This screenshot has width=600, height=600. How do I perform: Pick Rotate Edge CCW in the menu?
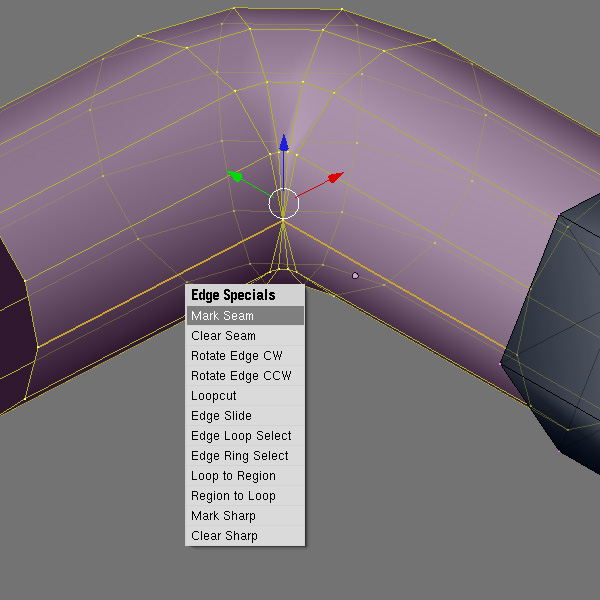[245, 376]
